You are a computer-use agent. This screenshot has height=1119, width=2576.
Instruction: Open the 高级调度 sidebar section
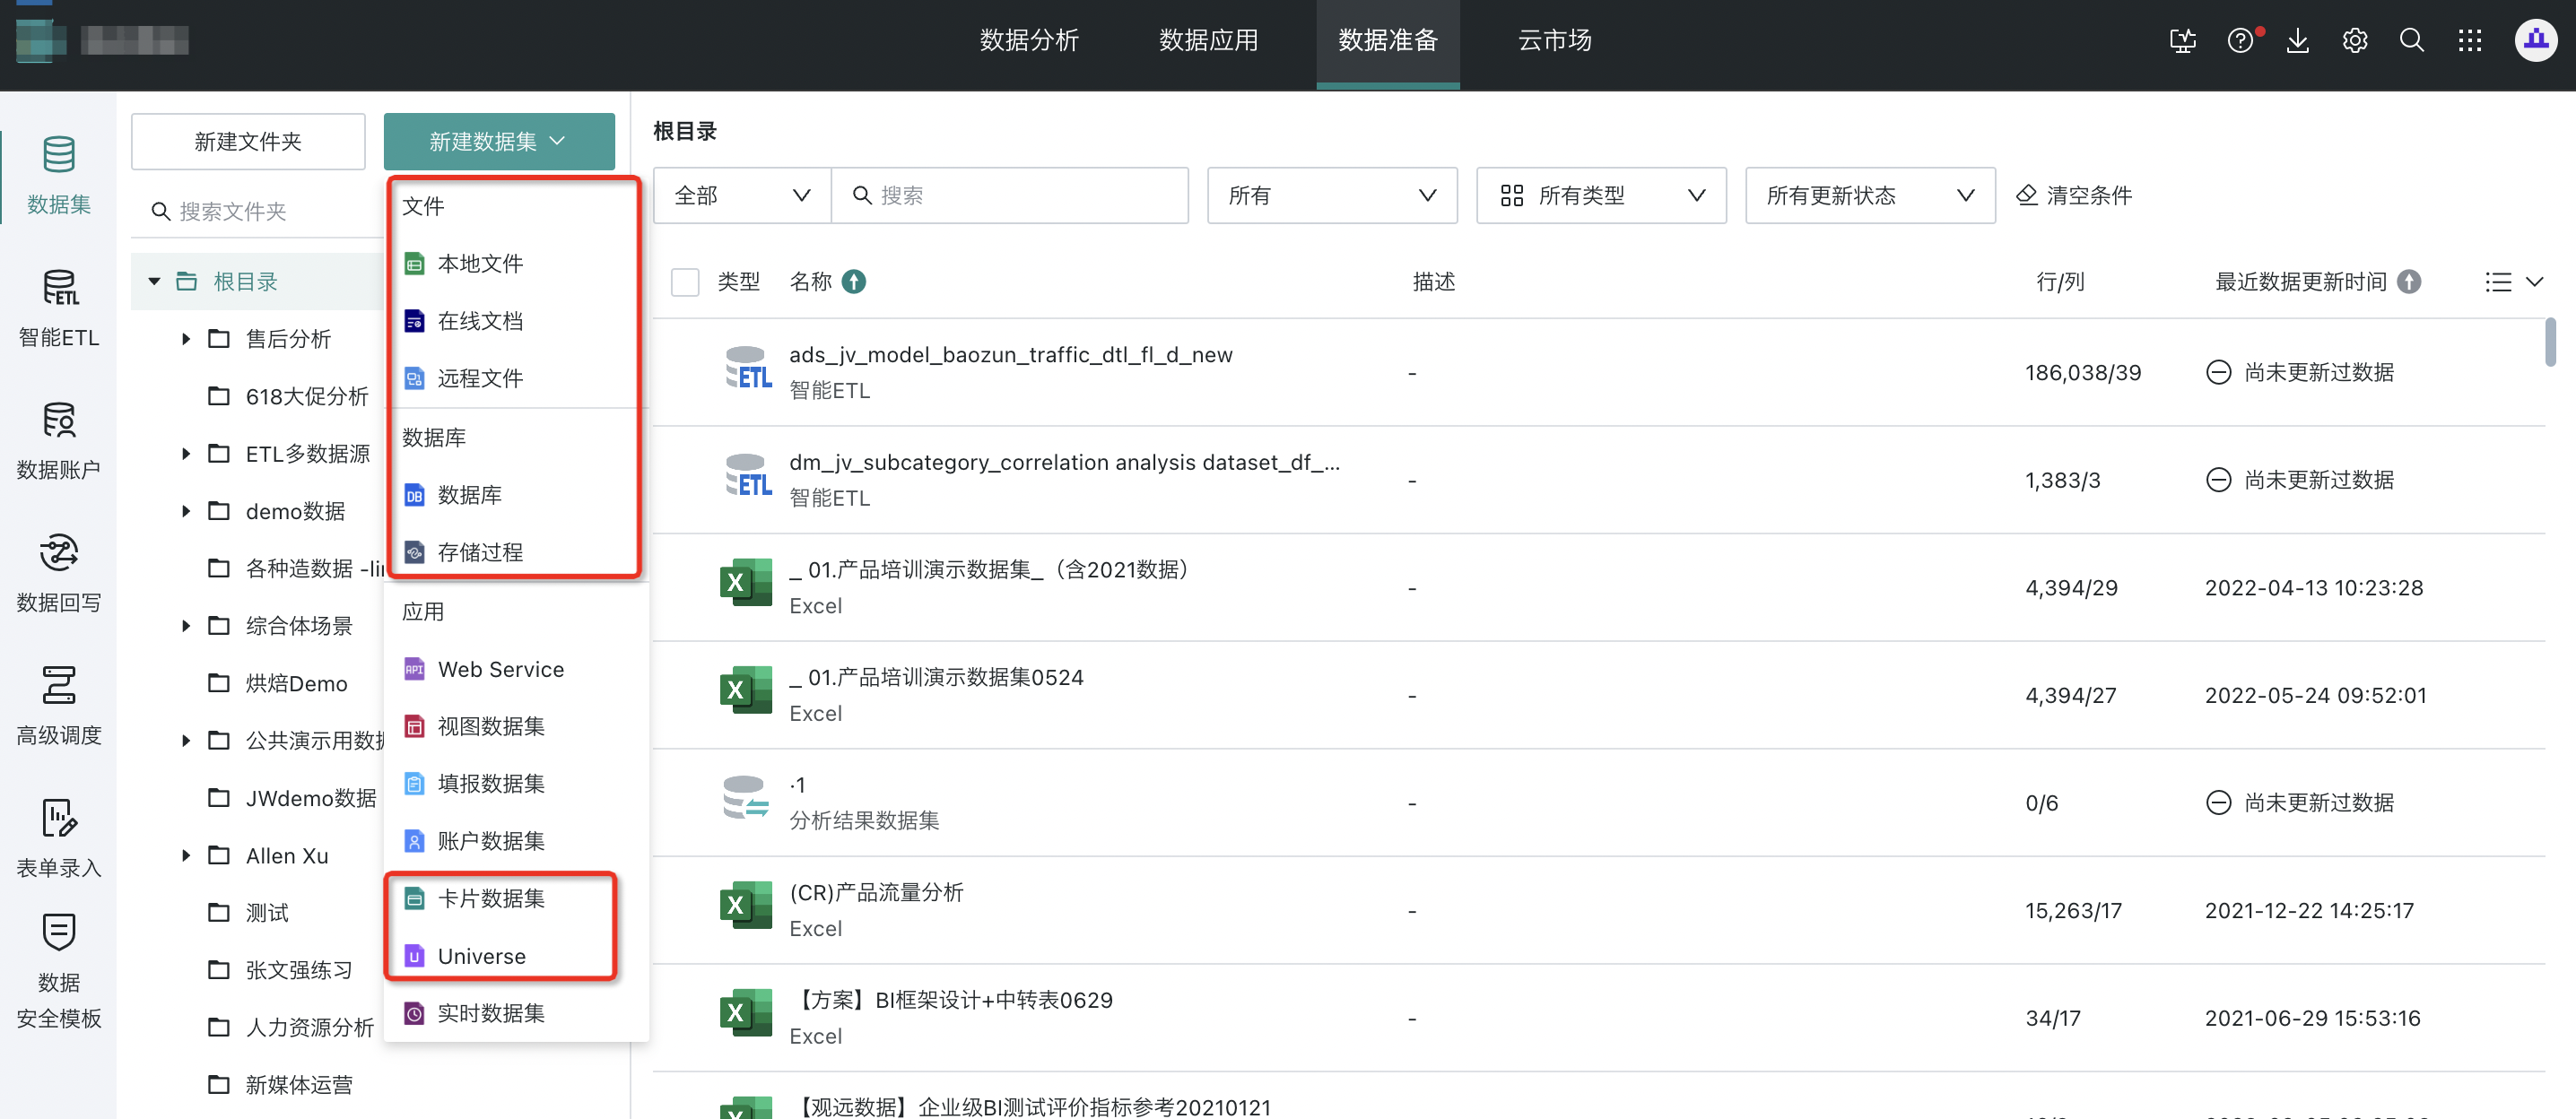point(58,707)
